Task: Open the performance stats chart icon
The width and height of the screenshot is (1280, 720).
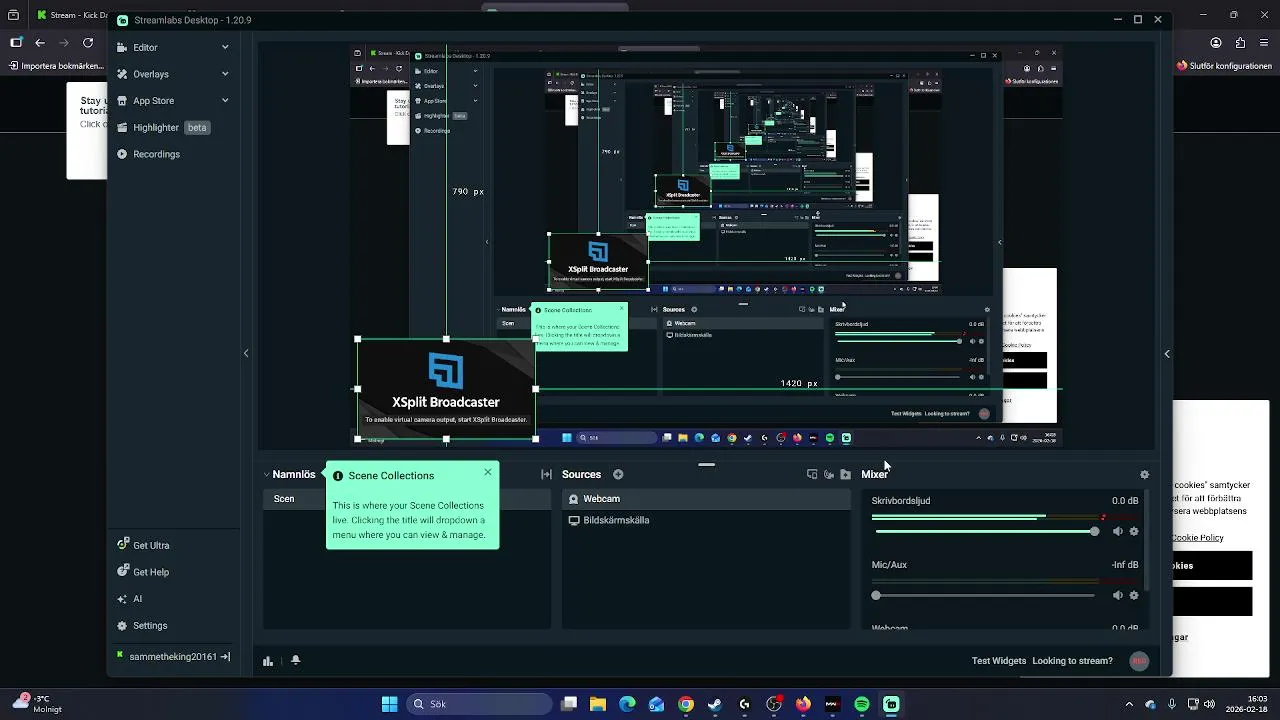Action: [268, 661]
